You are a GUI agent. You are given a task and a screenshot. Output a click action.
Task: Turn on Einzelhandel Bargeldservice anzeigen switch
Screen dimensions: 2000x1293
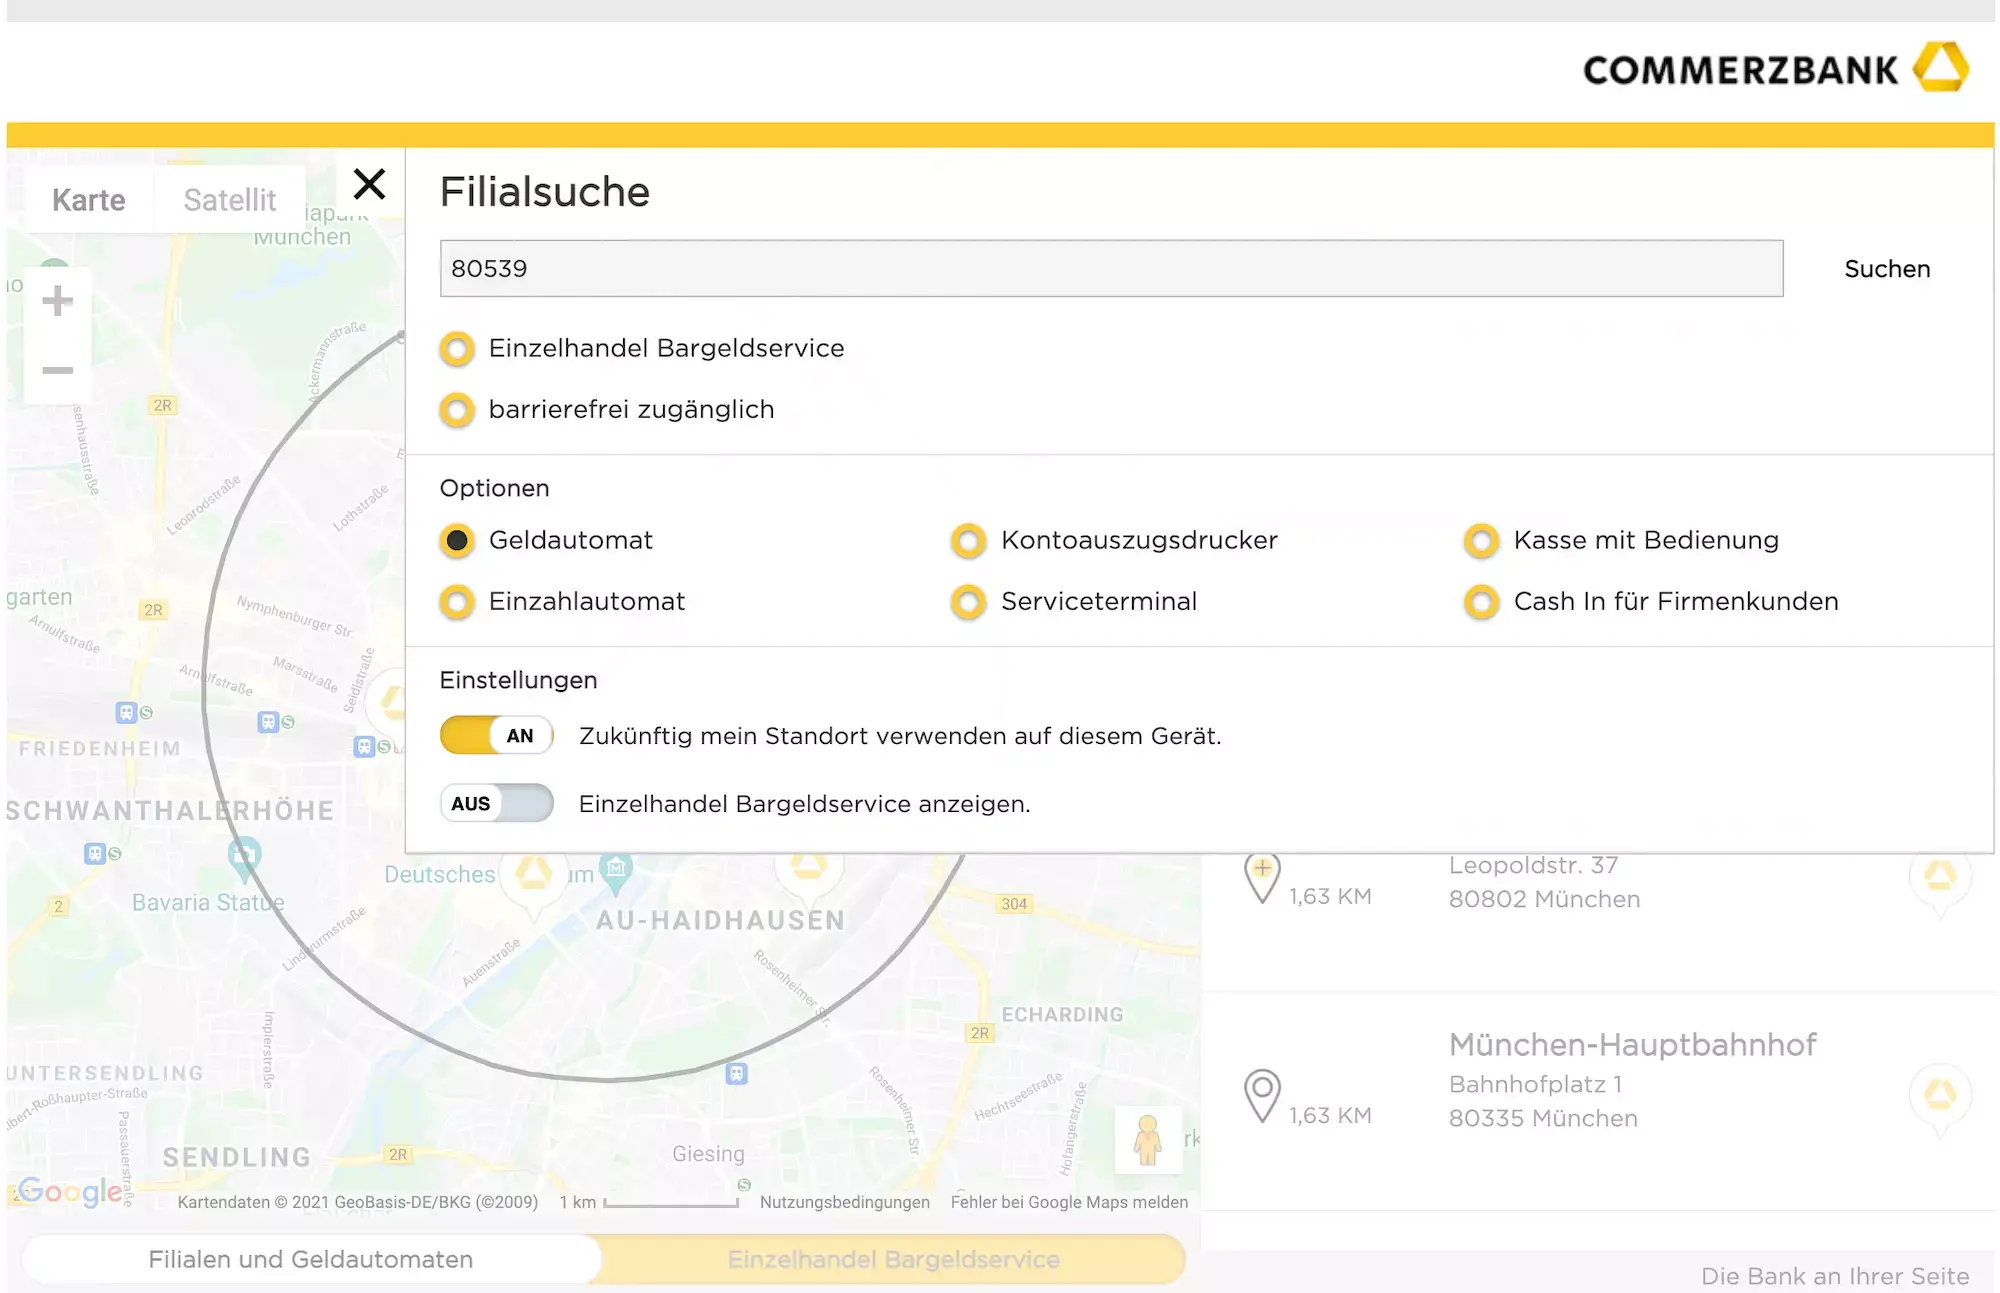tap(497, 803)
